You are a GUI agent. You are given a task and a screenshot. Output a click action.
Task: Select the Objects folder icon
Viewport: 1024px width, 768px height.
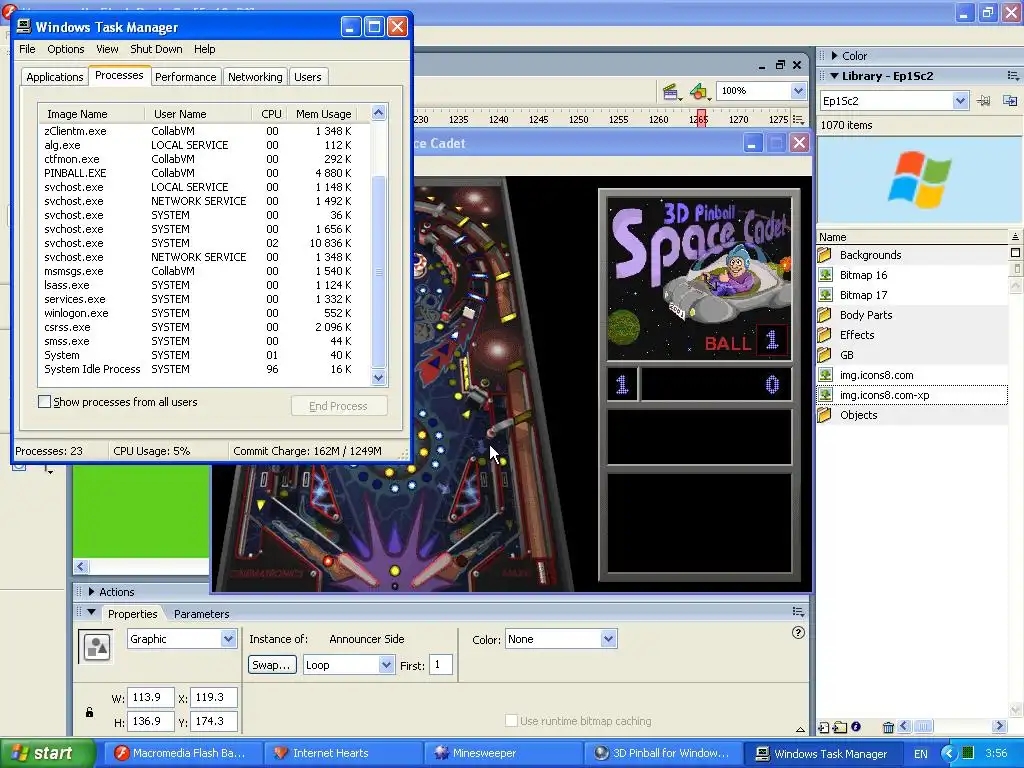click(x=825, y=415)
